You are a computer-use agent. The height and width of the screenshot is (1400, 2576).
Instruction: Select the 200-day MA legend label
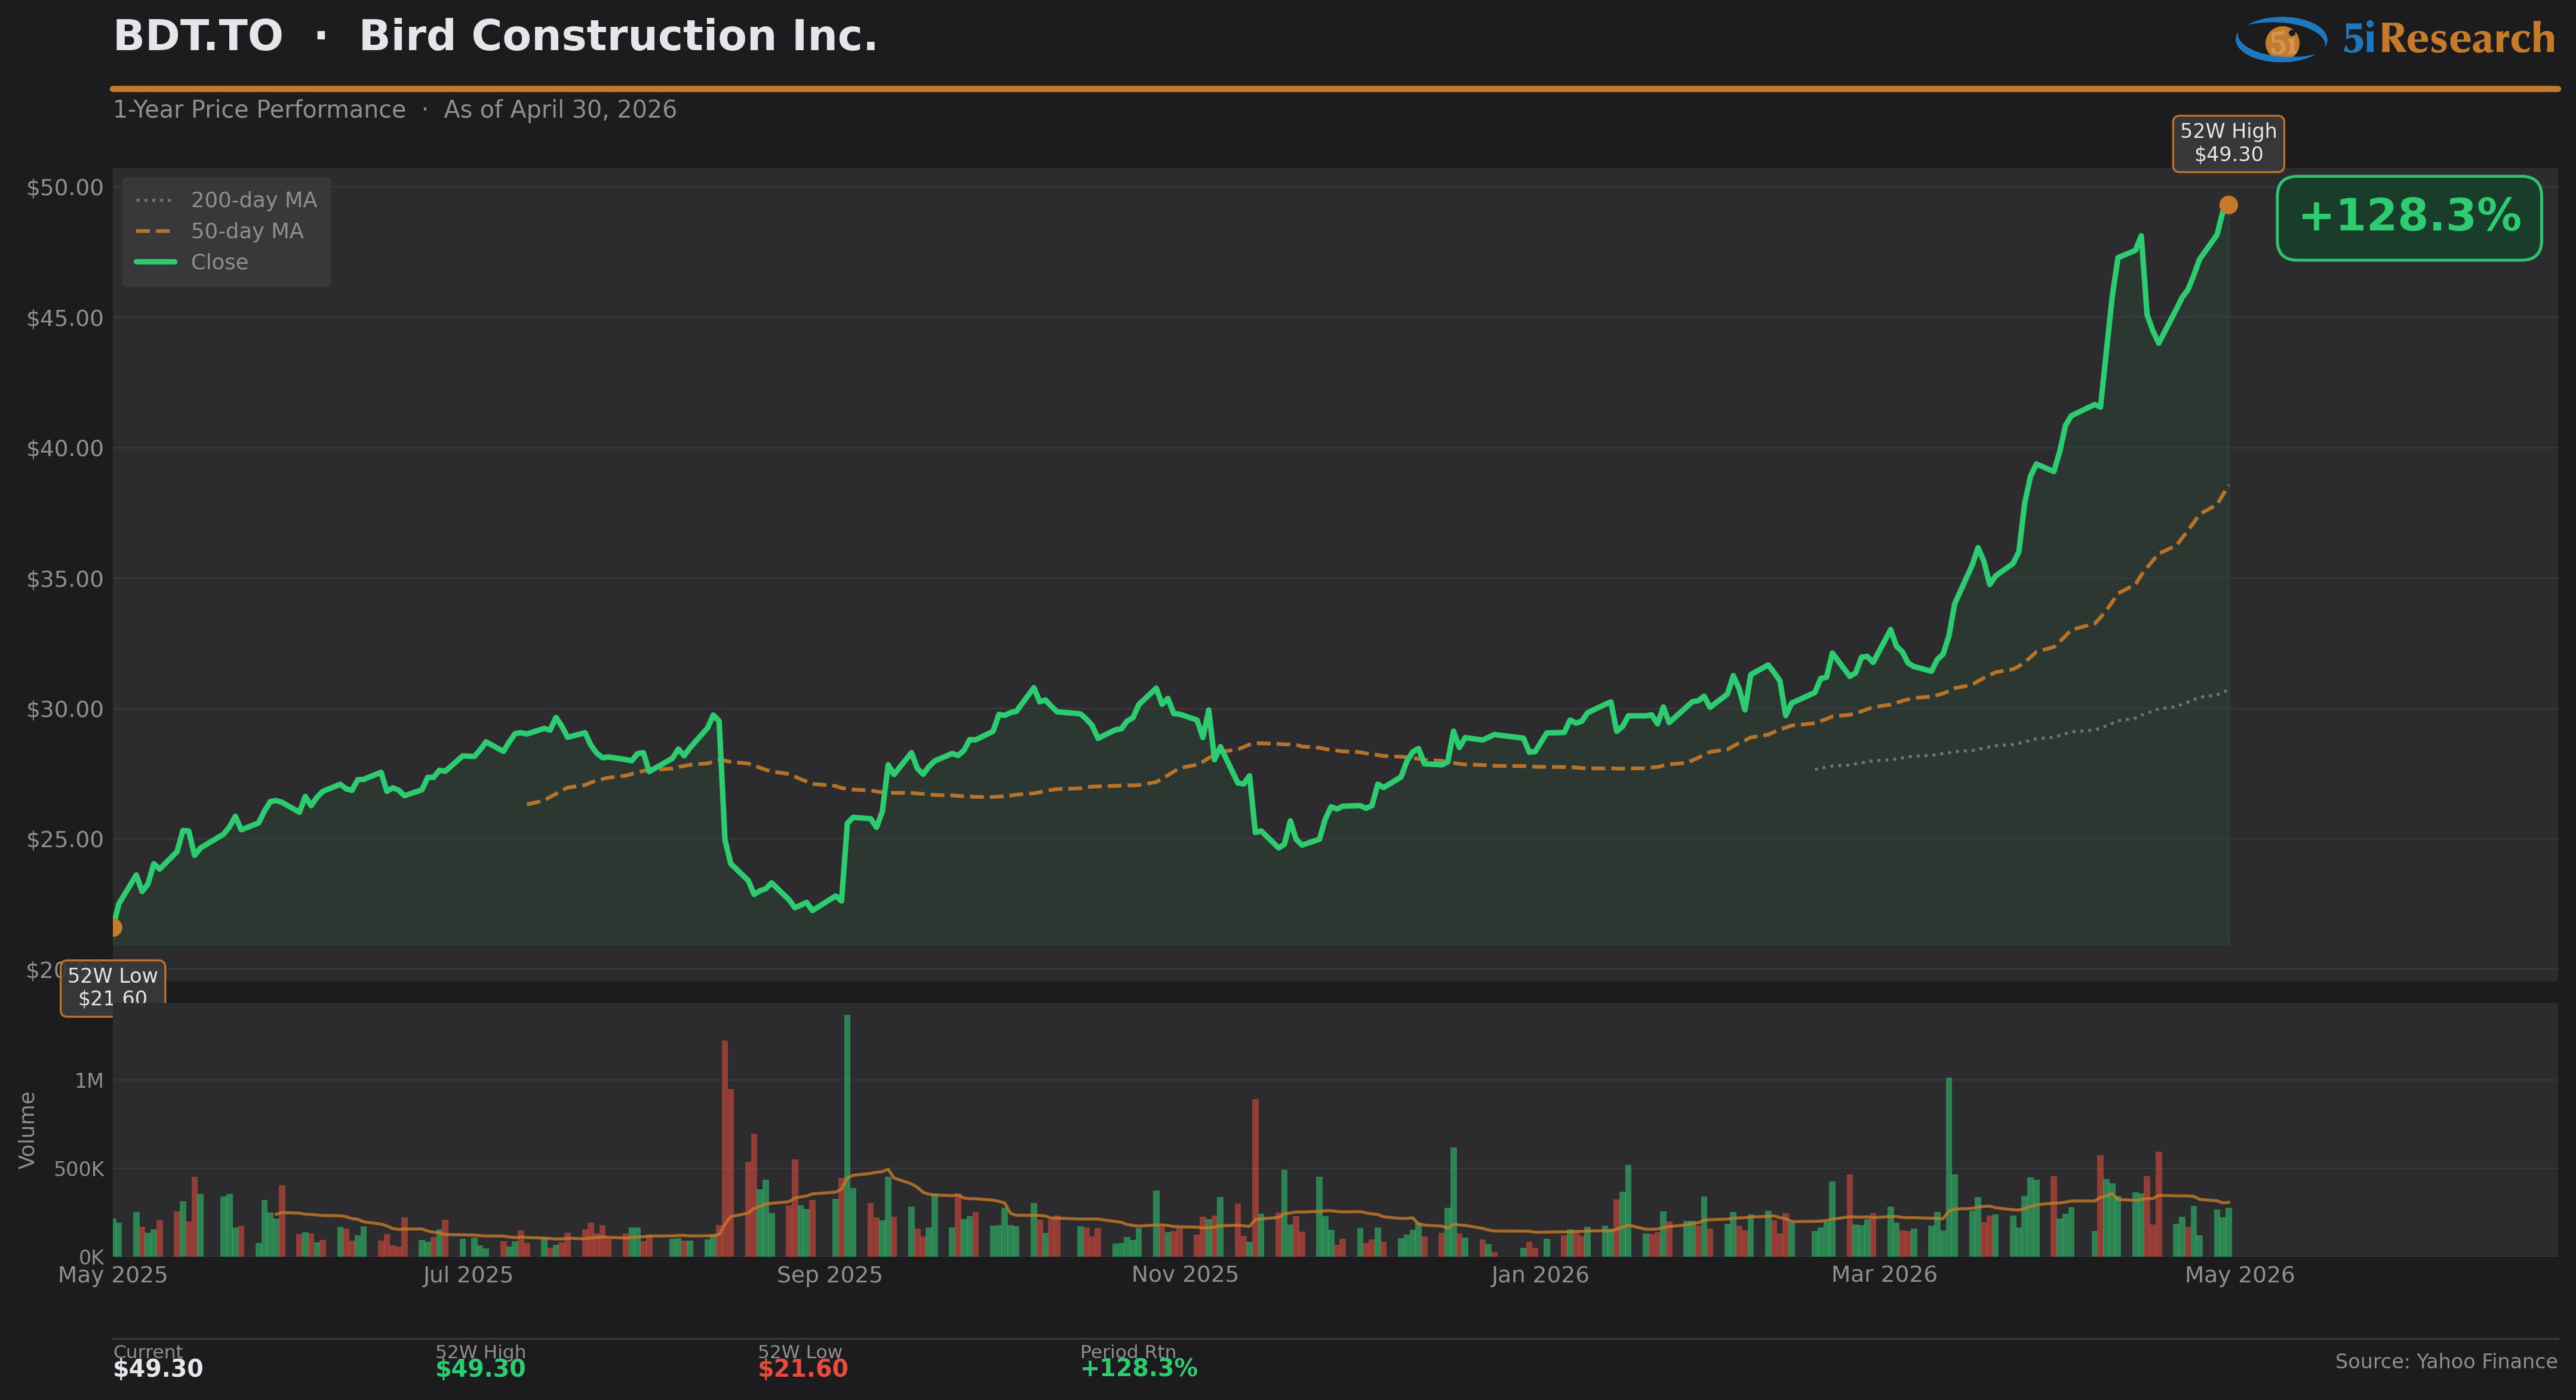point(254,200)
